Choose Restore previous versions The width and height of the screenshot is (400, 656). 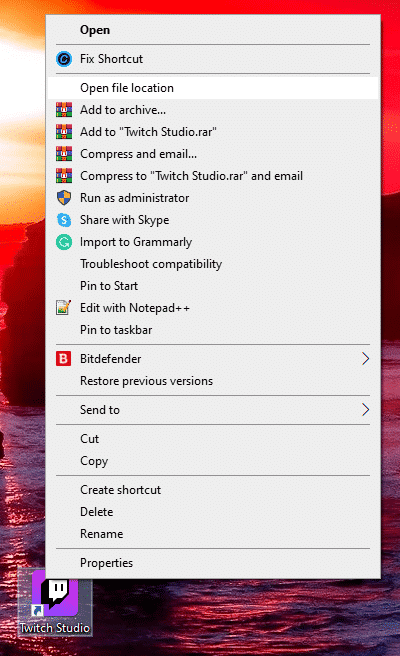point(213,381)
